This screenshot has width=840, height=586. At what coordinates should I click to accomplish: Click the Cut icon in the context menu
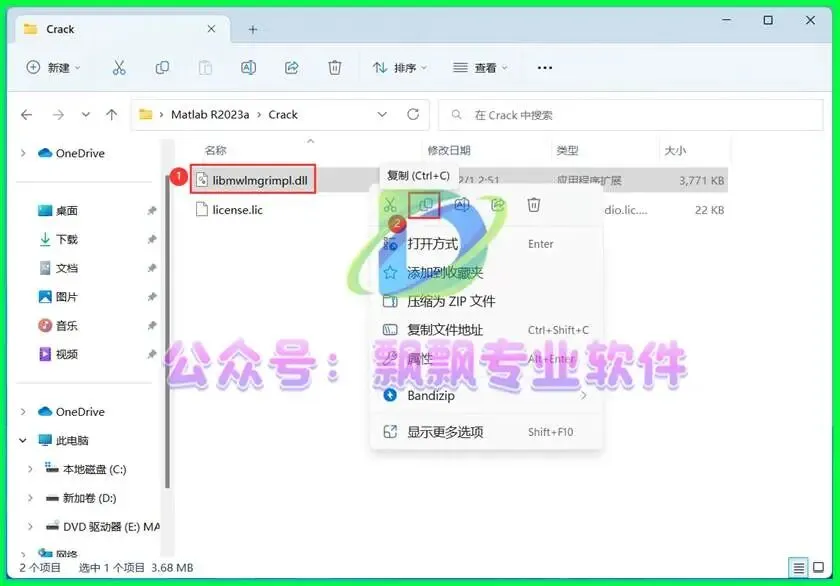pos(390,205)
